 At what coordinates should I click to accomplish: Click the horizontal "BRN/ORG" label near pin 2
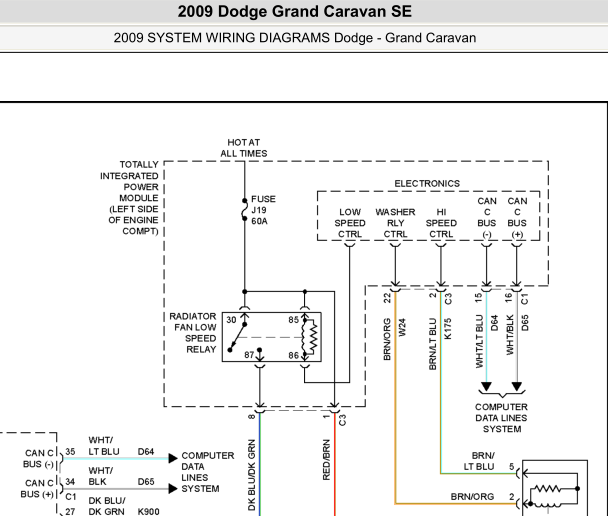[472, 497]
